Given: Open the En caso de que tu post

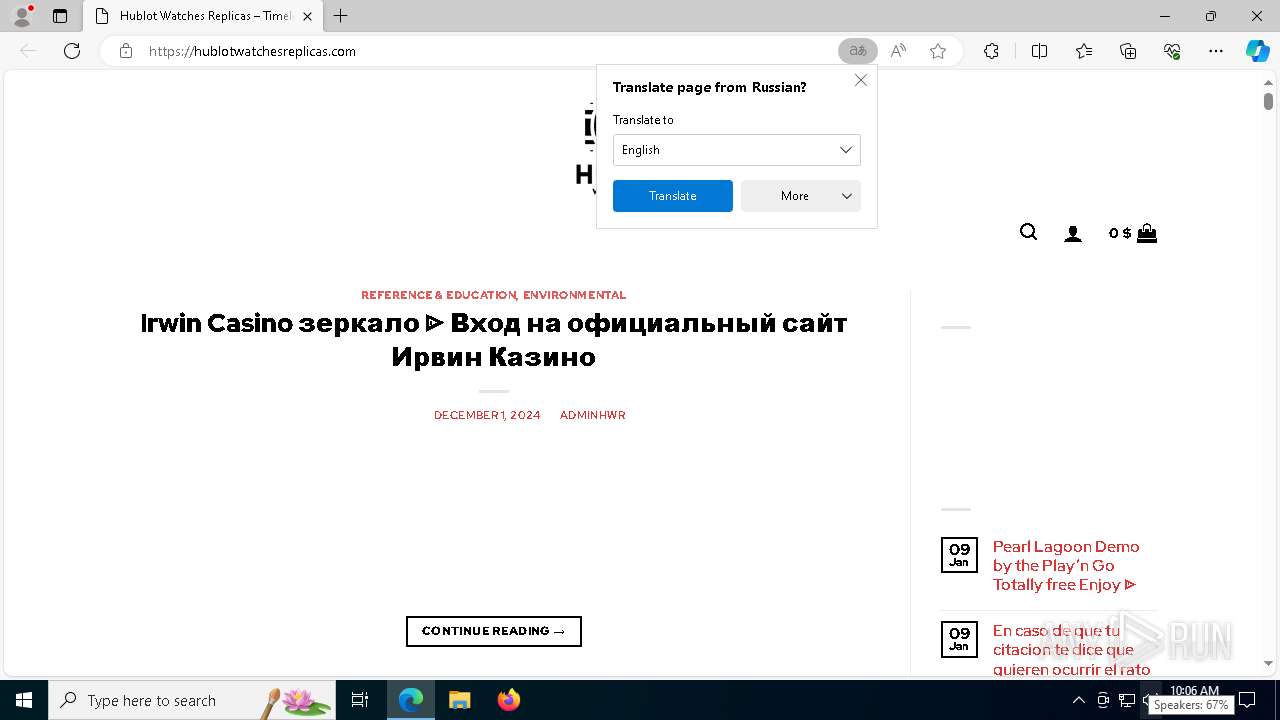Looking at the screenshot, I should [x=1072, y=650].
